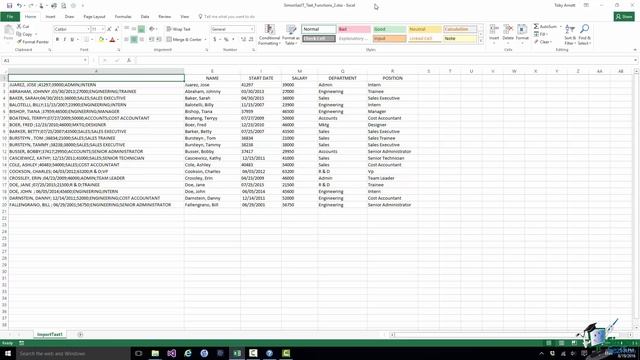
Task: Increase decimal places
Action: tap(243, 40)
